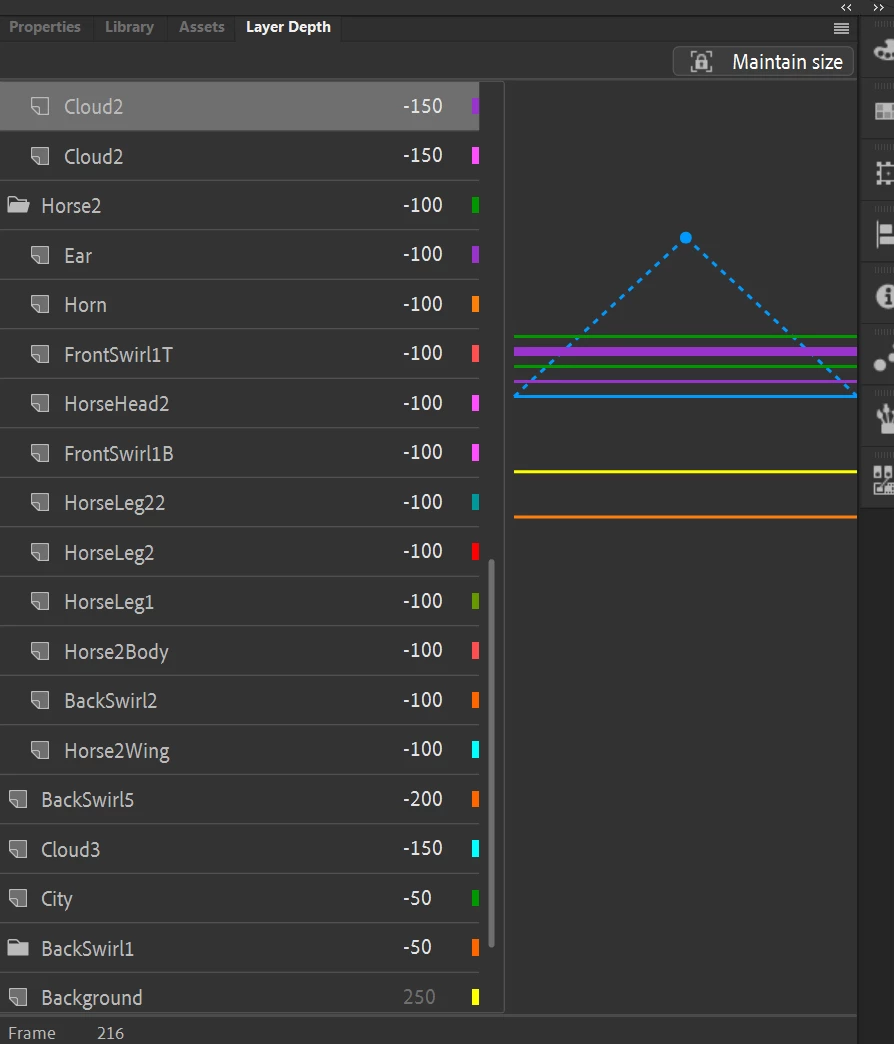This screenshot has height=1044, width=894.
Task: Open the Info panel icon
Action: [x=885, y=295]
